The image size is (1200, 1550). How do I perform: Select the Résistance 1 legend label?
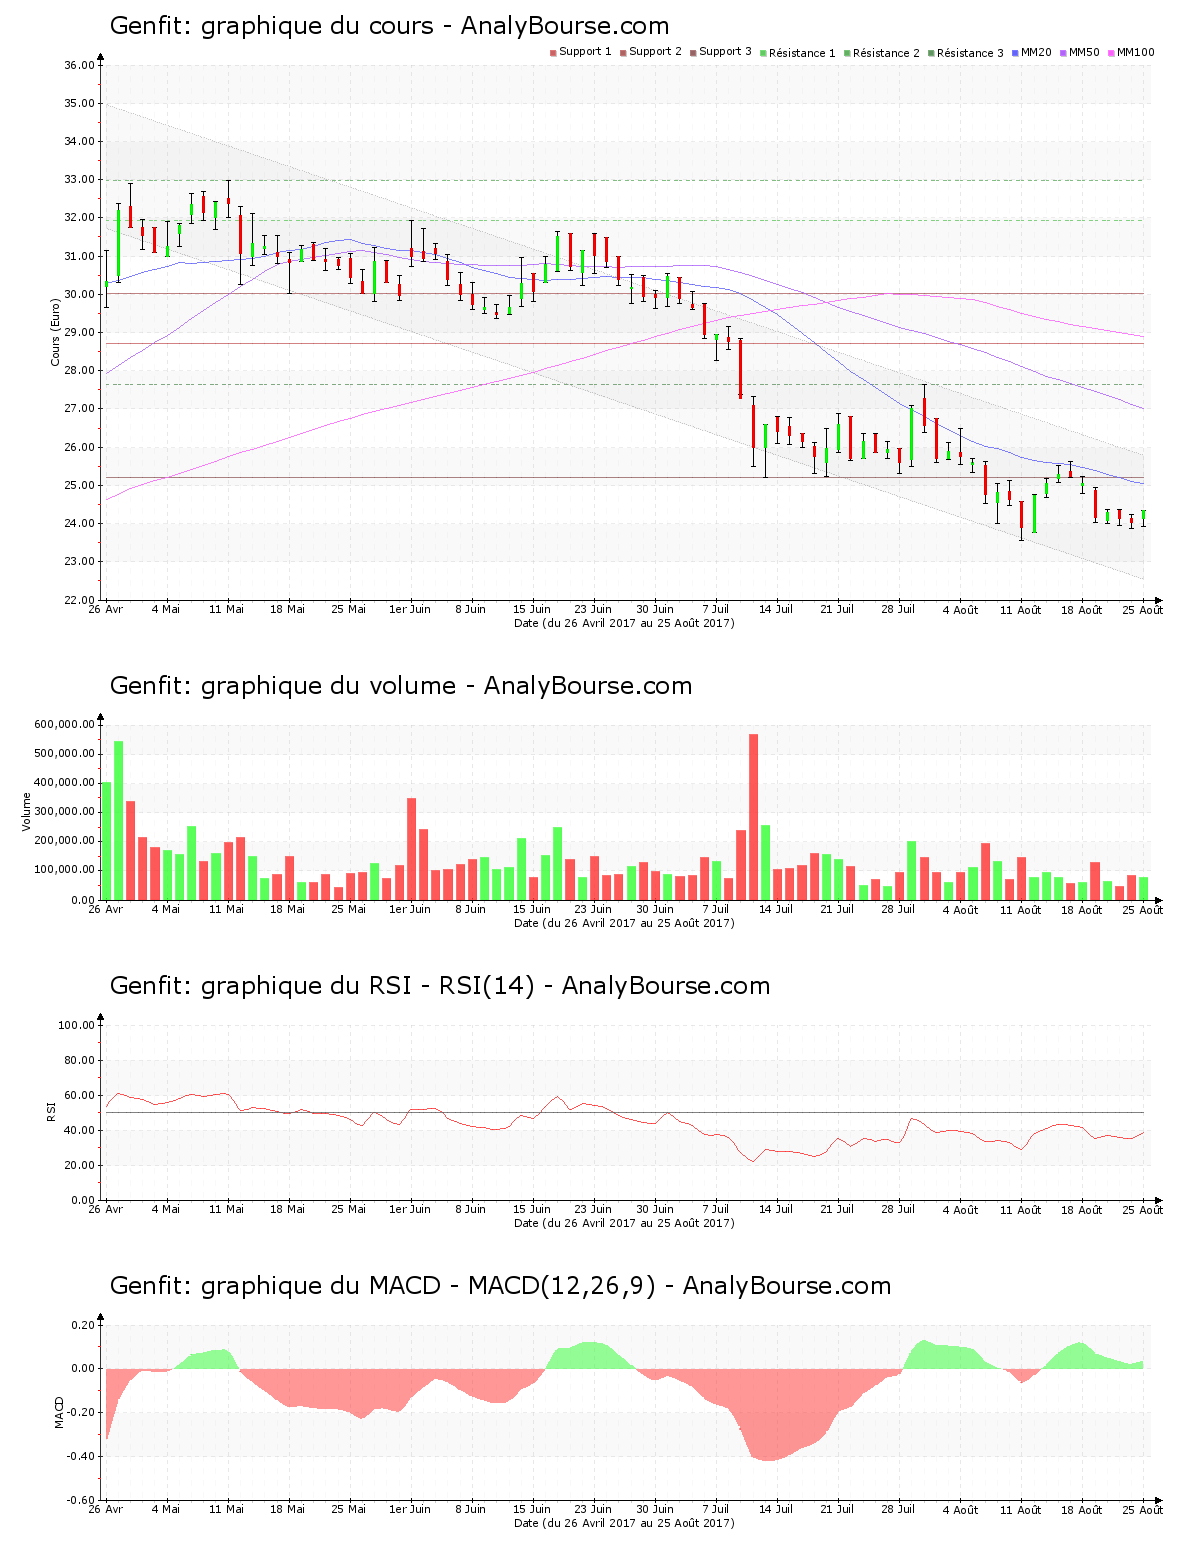[802, 53]
